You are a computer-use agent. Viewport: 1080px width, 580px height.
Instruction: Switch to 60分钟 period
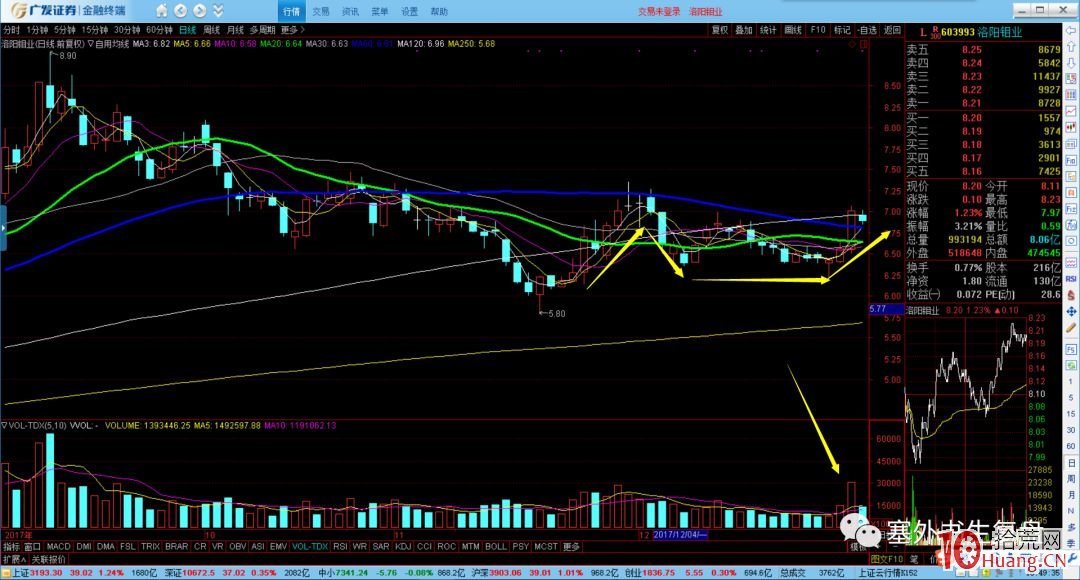[159, 30]
